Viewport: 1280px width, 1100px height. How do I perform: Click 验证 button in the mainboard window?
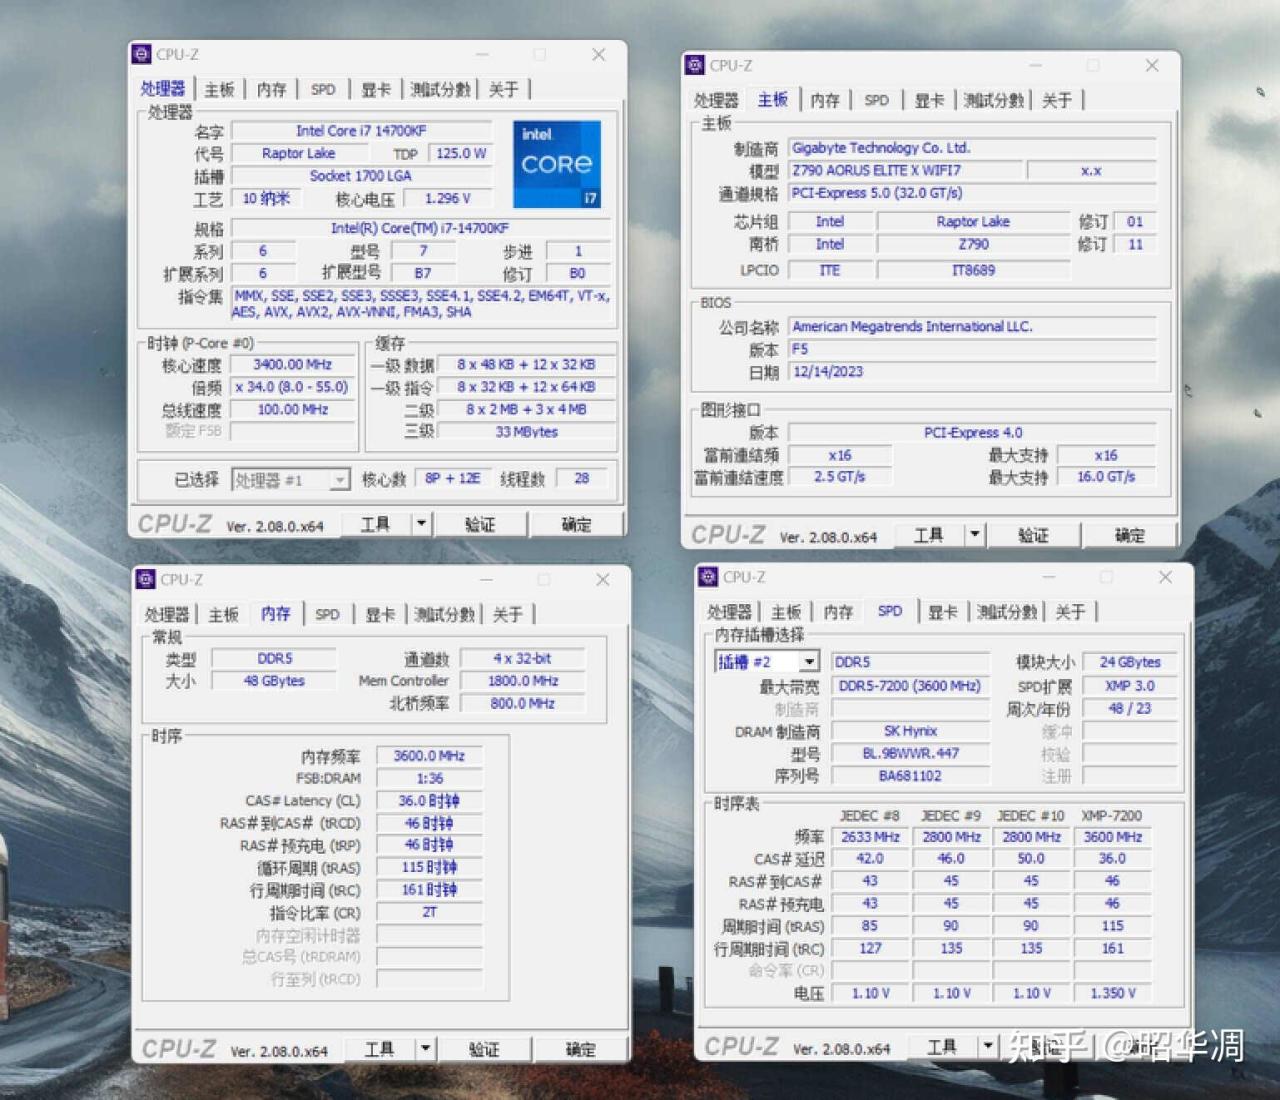pos(1033,535)
